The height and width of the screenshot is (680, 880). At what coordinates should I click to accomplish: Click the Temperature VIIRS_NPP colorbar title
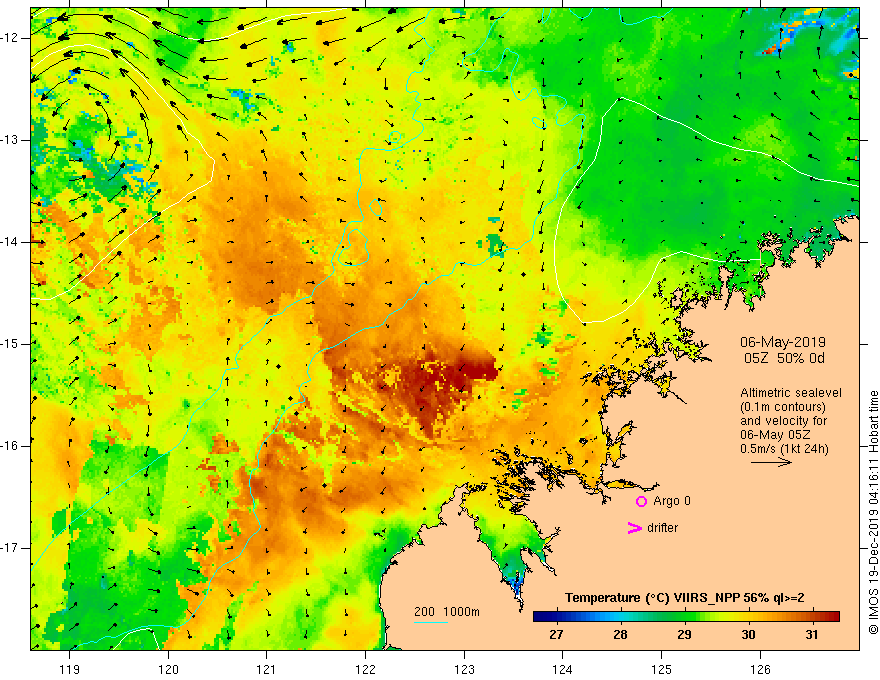(684, 598)
